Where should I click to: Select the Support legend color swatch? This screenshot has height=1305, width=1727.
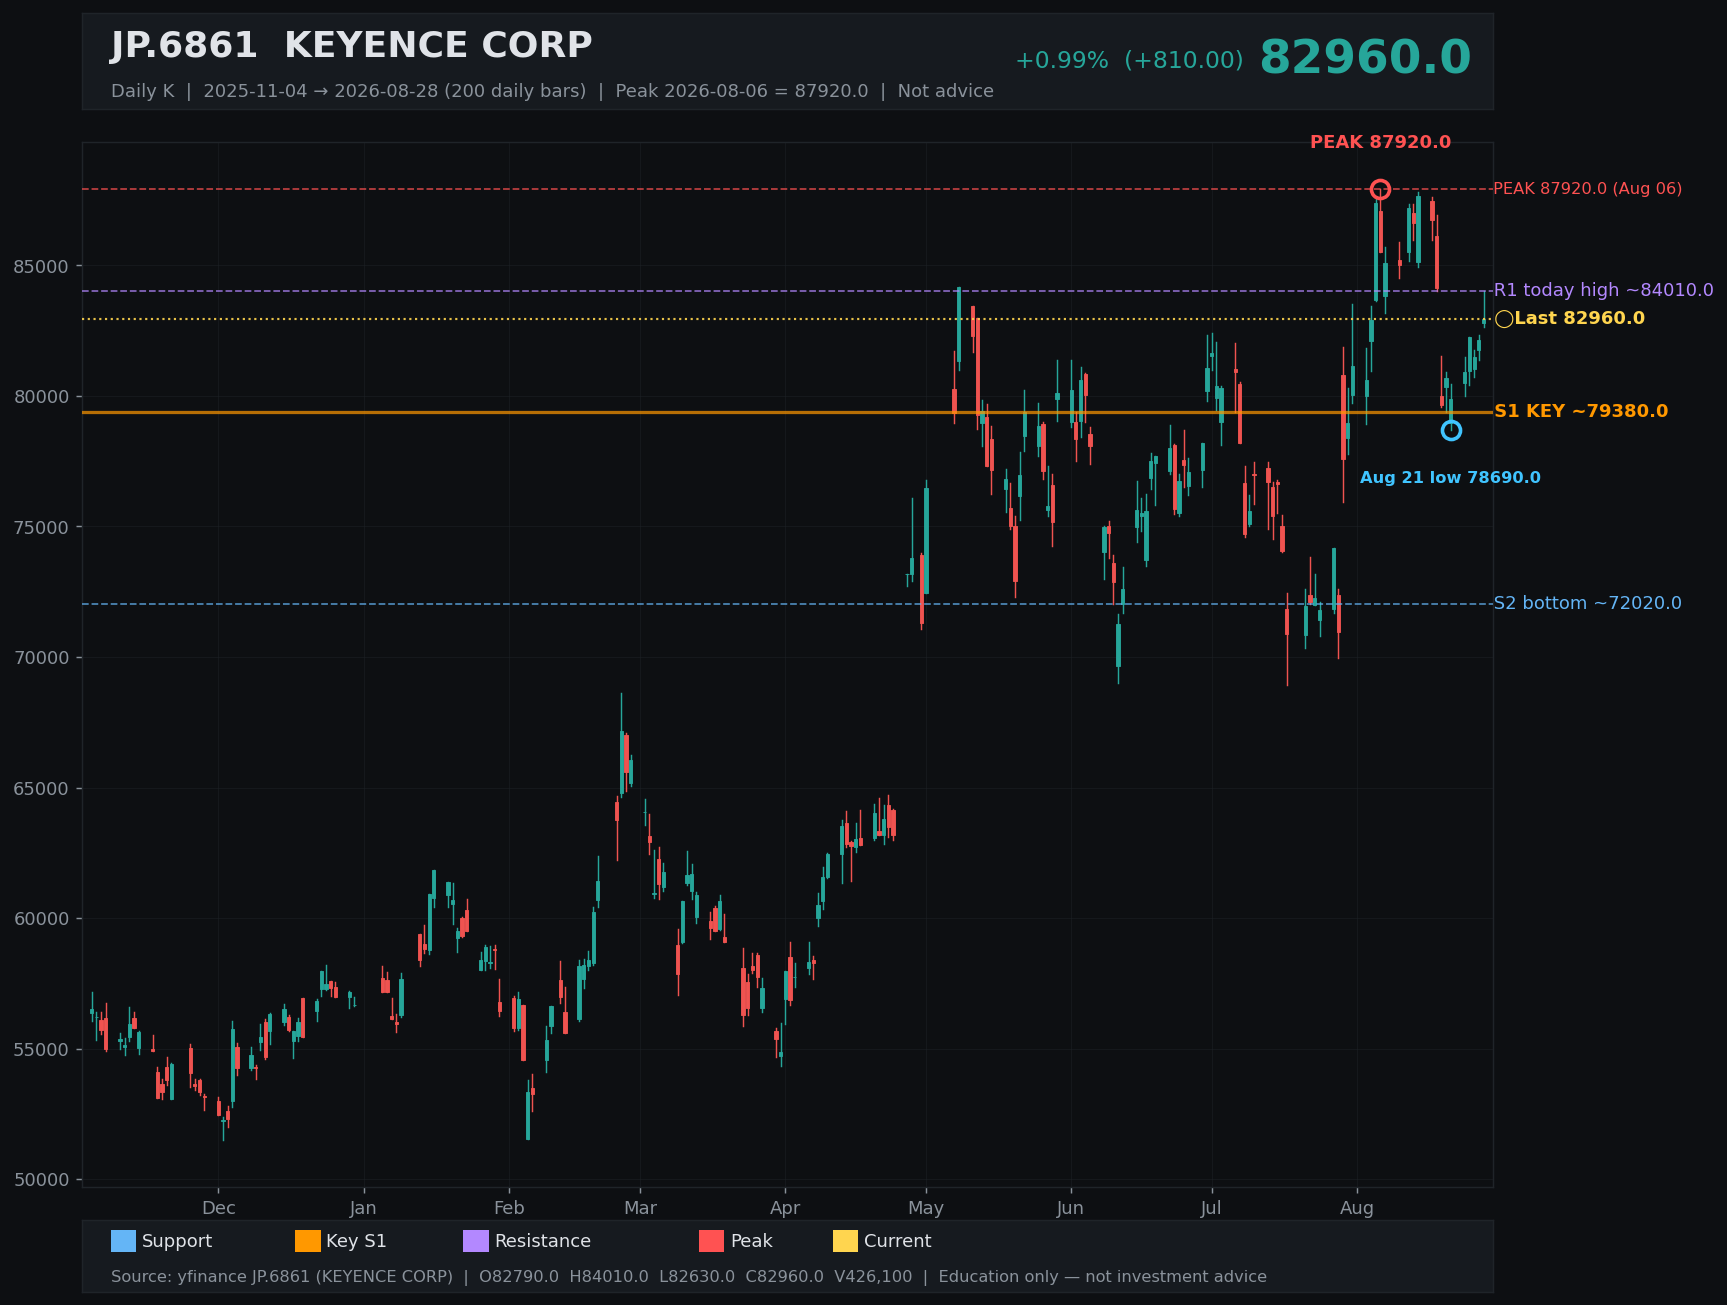(x=123, y=1241)
